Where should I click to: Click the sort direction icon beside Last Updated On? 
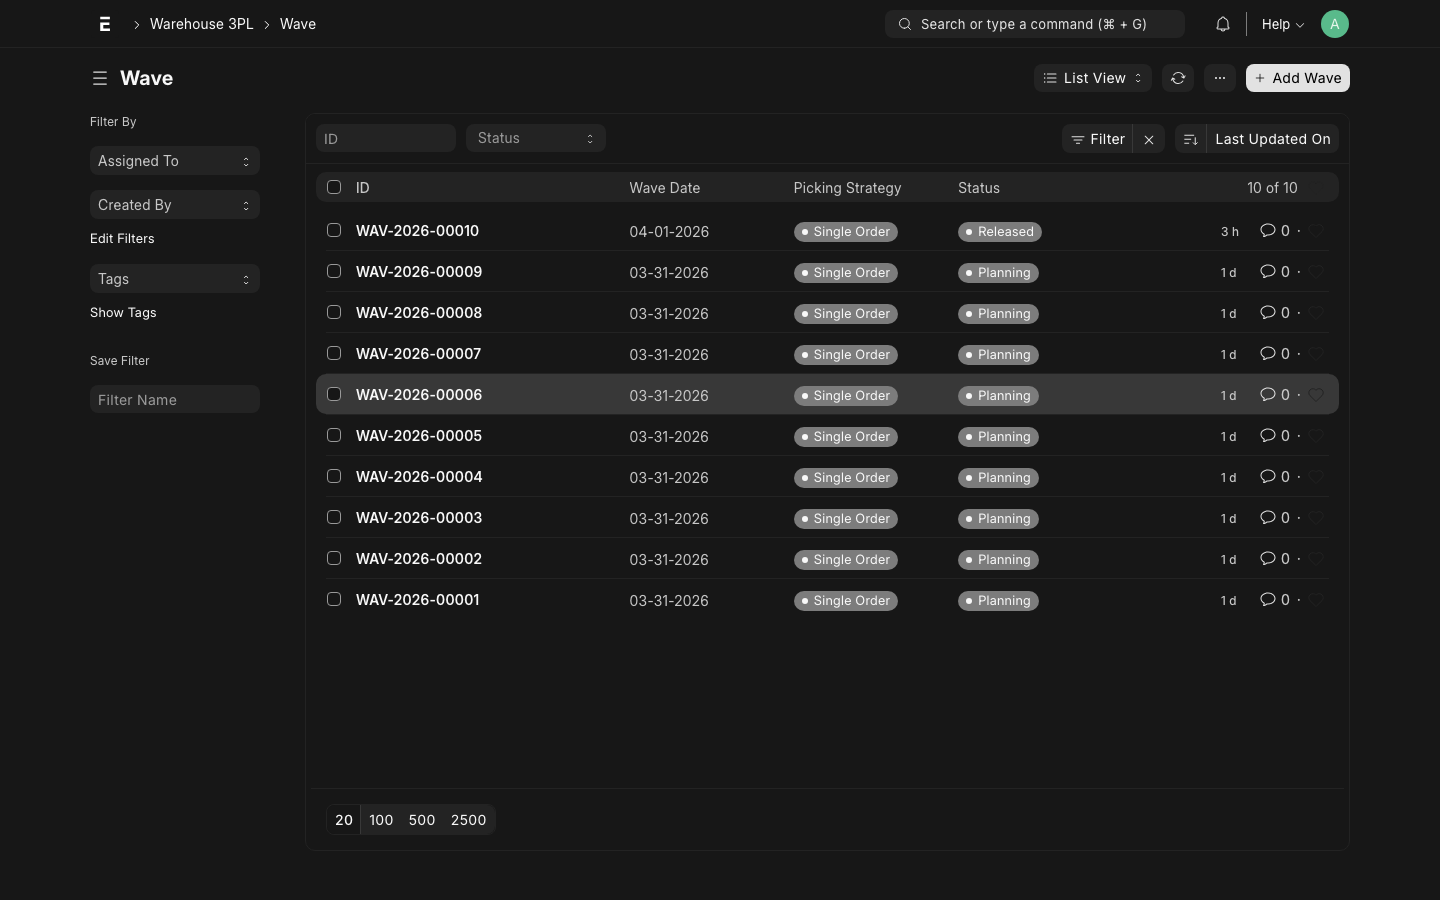[x=1190, y=139]
